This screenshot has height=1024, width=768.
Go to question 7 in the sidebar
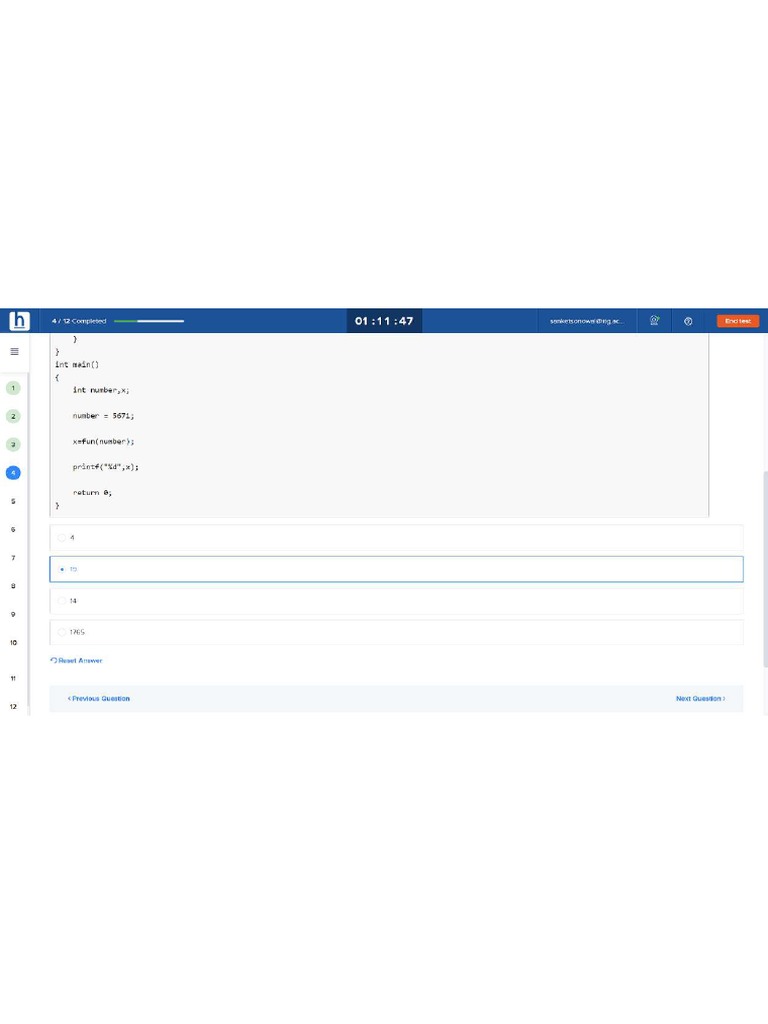tap(13, 558)
